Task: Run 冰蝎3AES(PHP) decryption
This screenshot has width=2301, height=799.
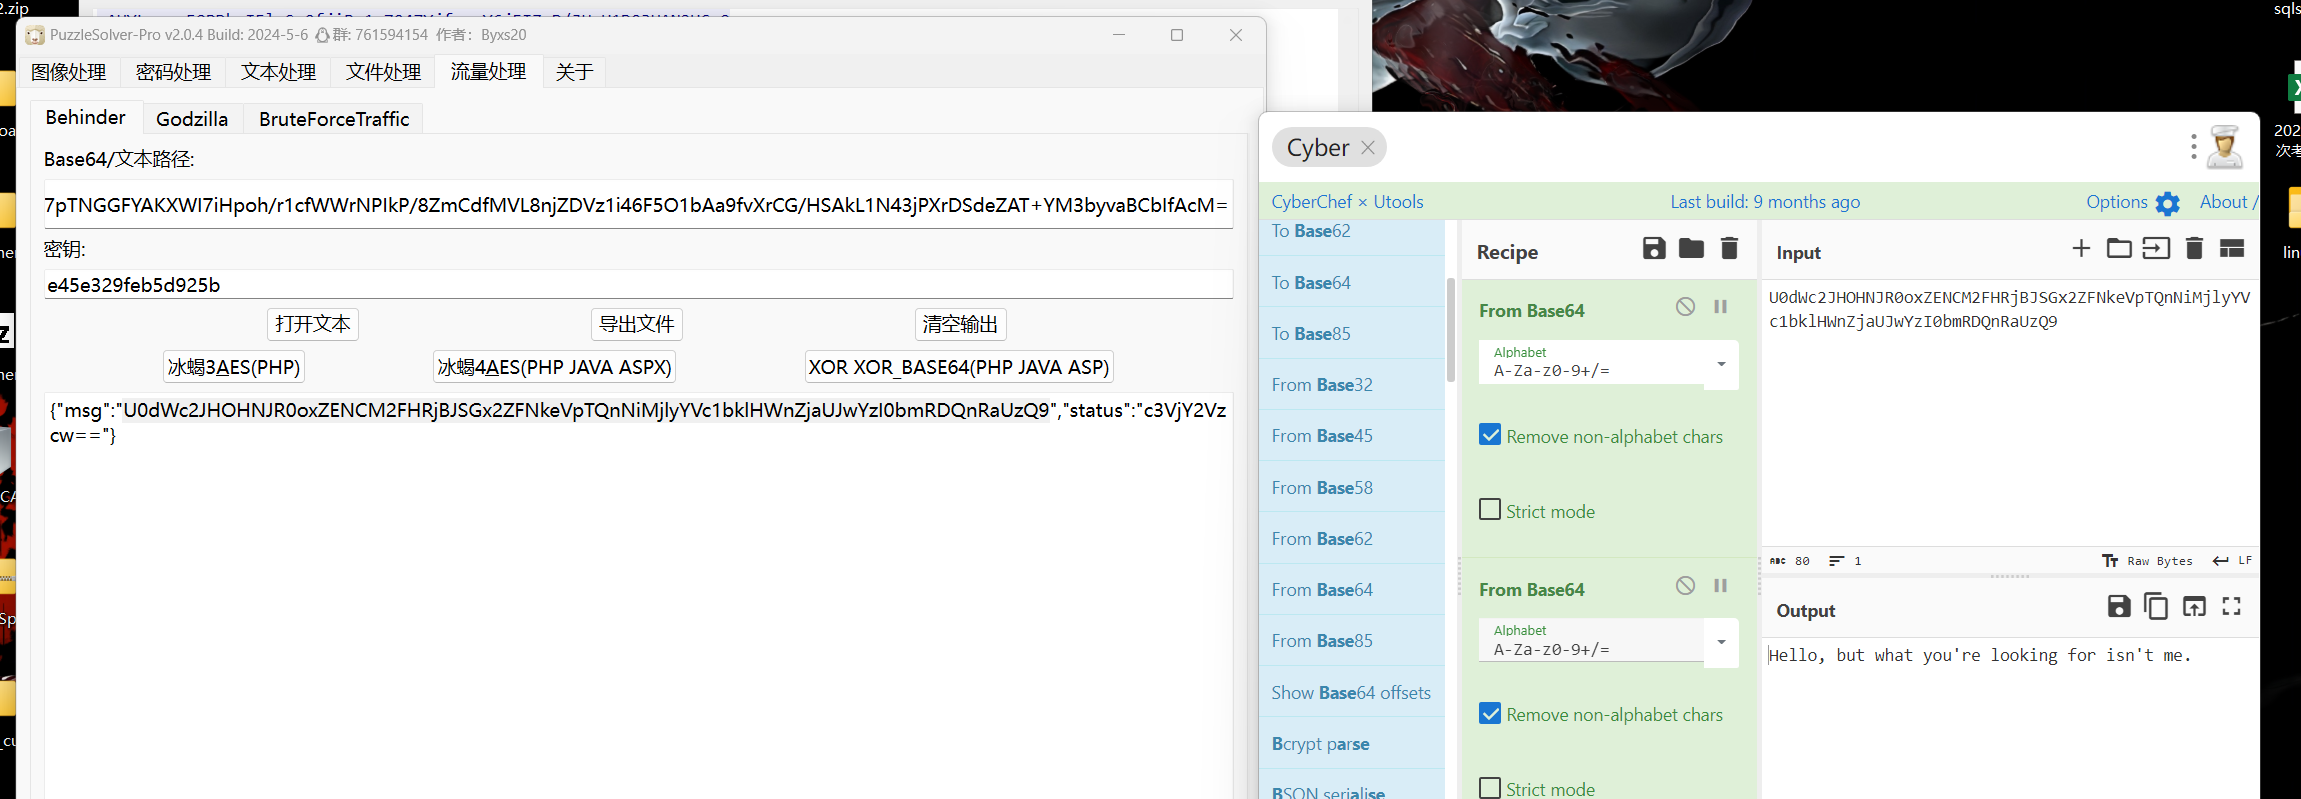Action: [x=234, y=367]
